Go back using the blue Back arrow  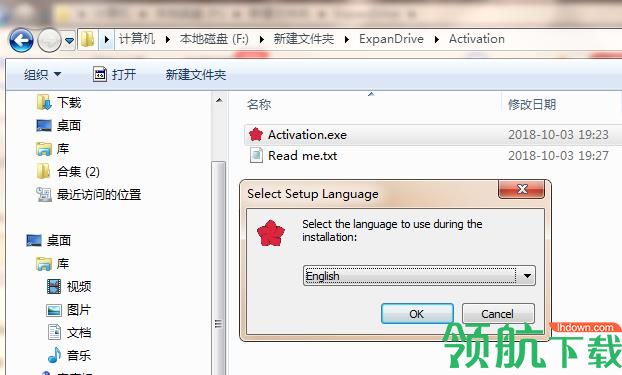click(x=21, y=40)
